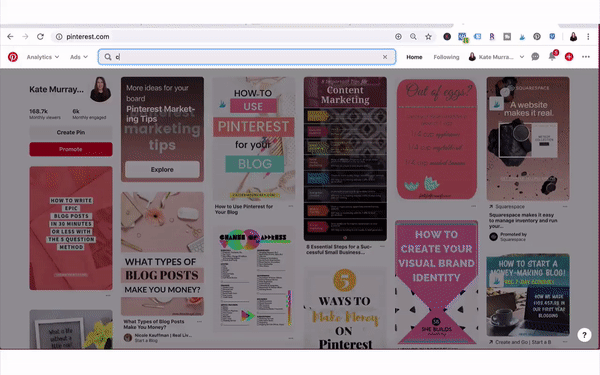The height and width of the screenshot is (375, 600).
Task: Expand the account chevron beside Kate Murra...
Action: click(522, 57)
